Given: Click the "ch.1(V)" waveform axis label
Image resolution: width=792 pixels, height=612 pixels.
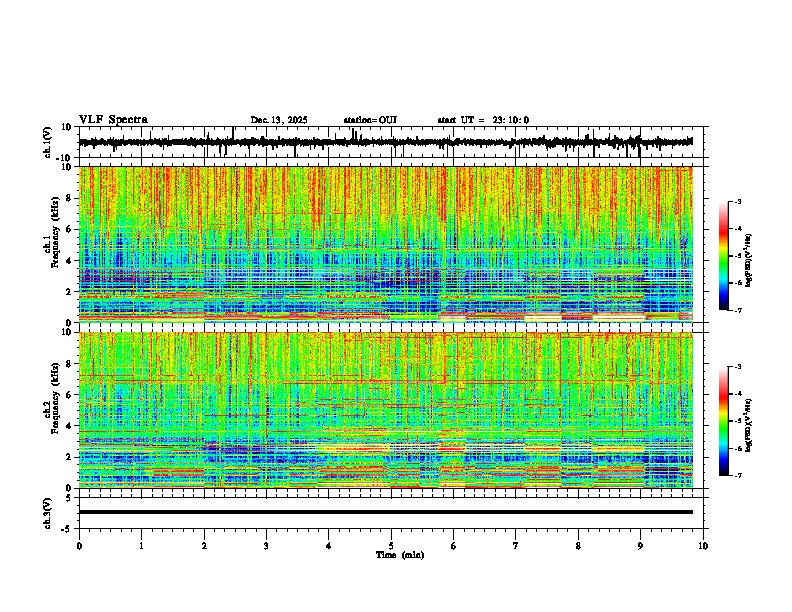Looking at the screenshot, I should pos(48,142).
